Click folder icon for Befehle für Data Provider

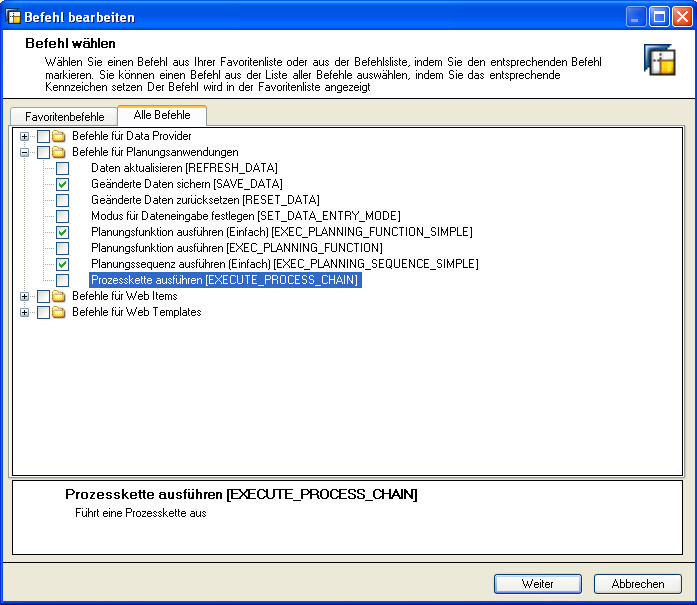[59, 136]
